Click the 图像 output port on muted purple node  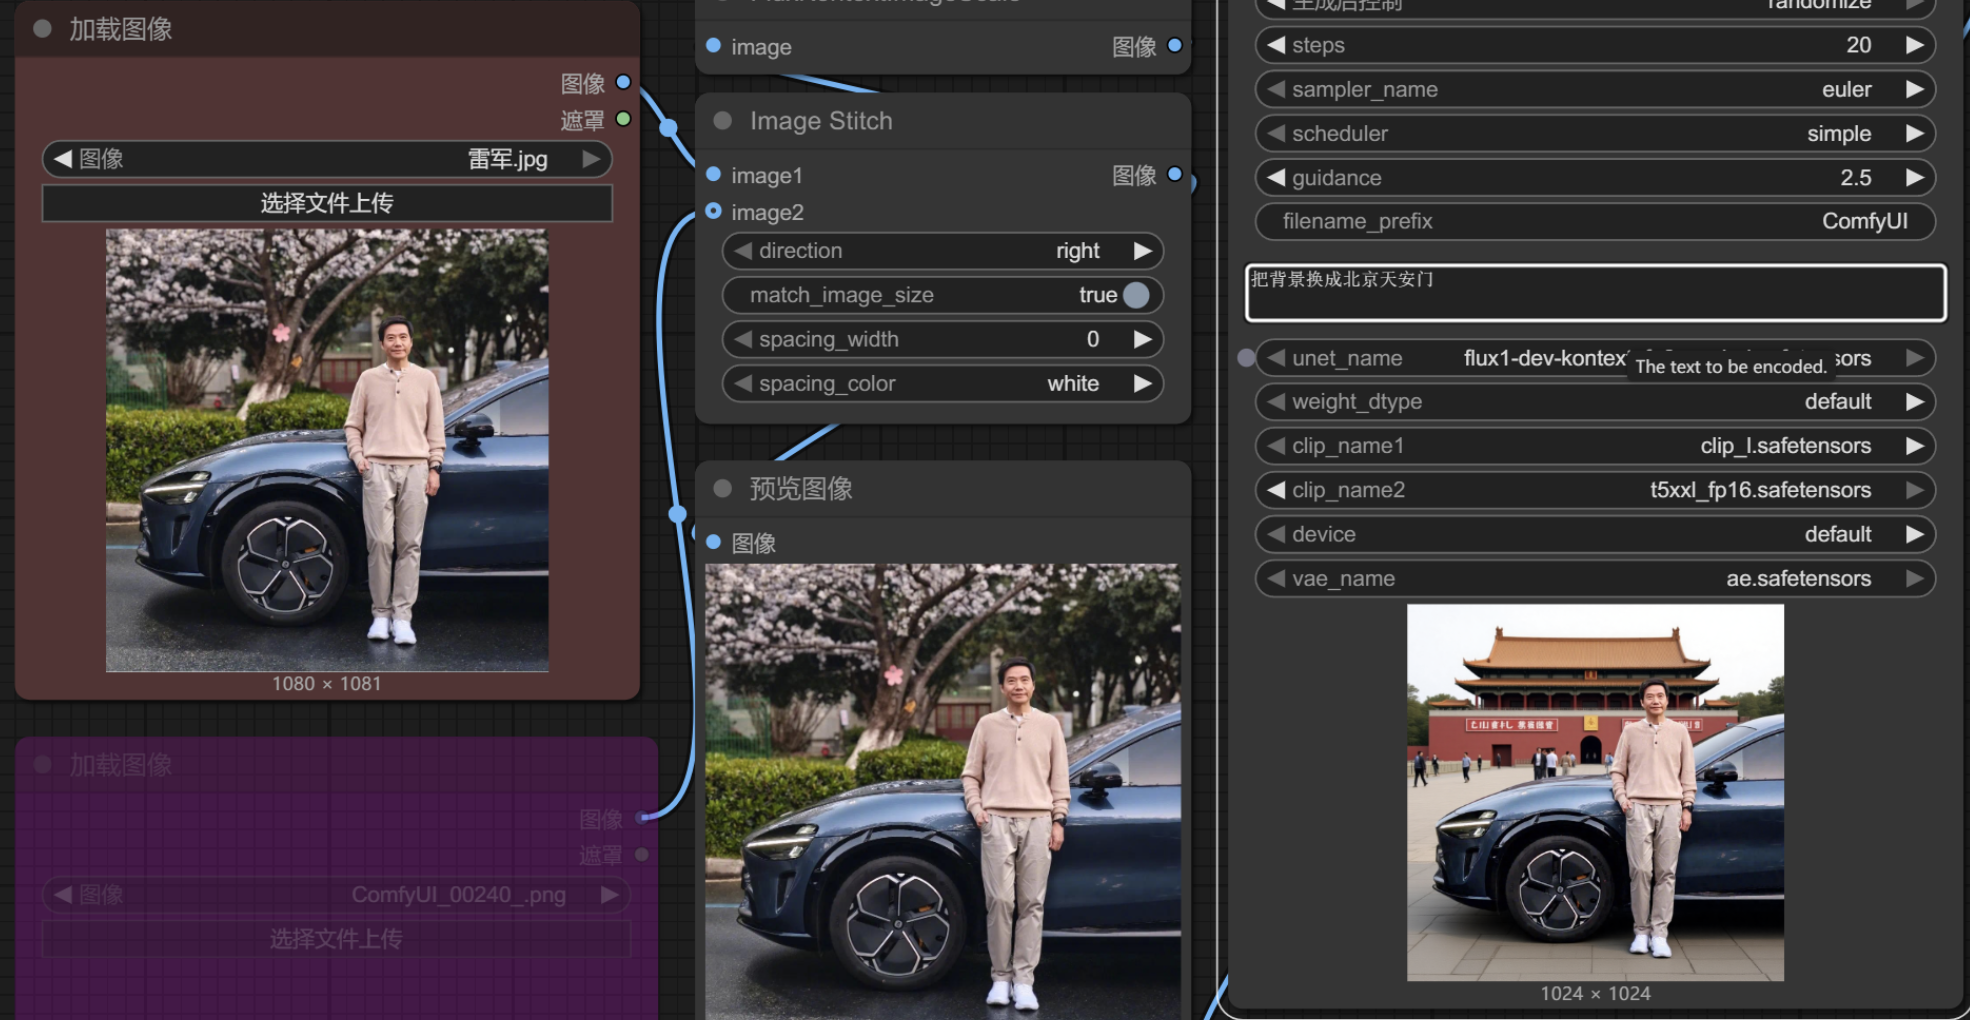[x=642, y=818]
